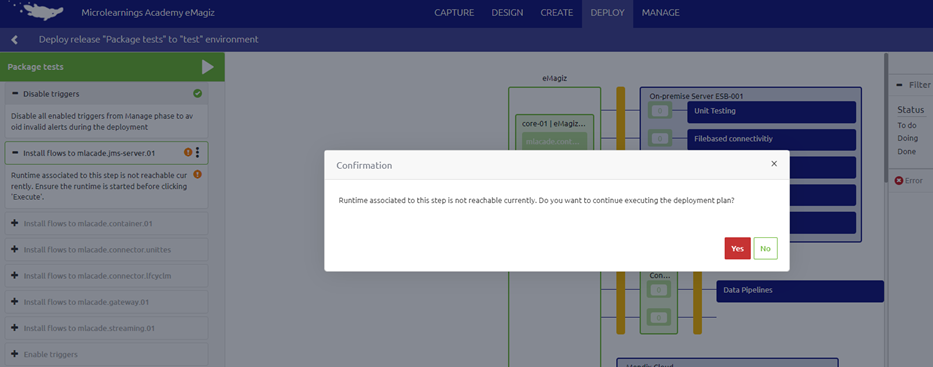Click the Data Pipelines runtime block
The width and height of the screenshot is (933, 367).
800,291
